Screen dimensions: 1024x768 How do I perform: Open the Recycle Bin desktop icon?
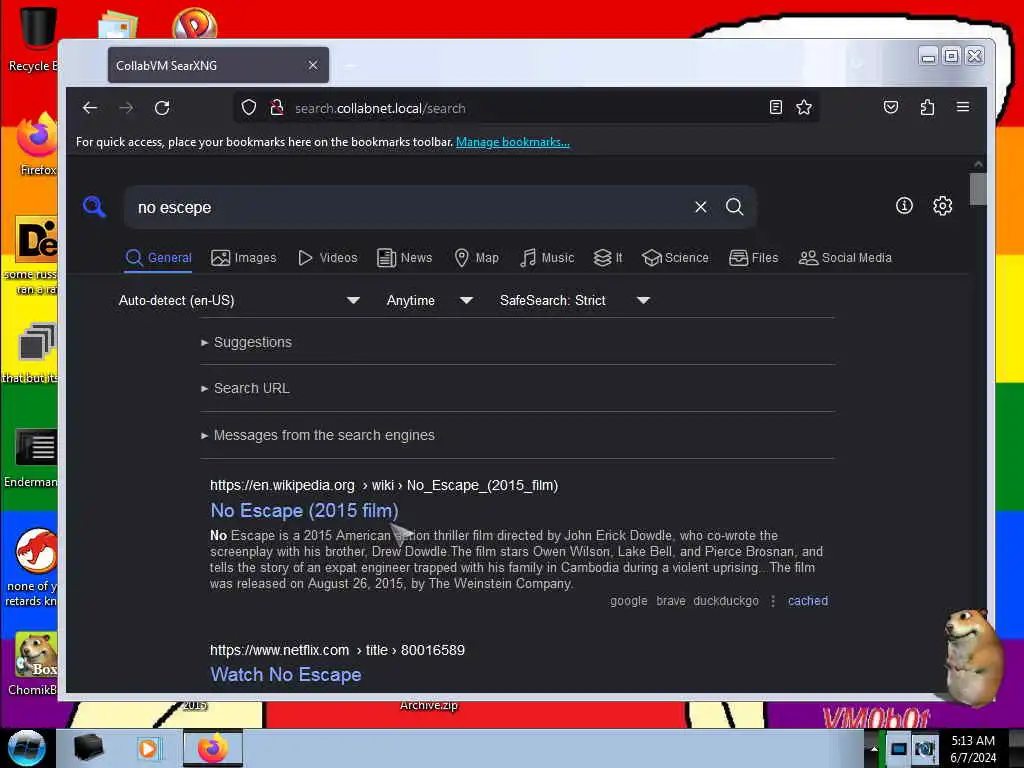coord(34,39)
